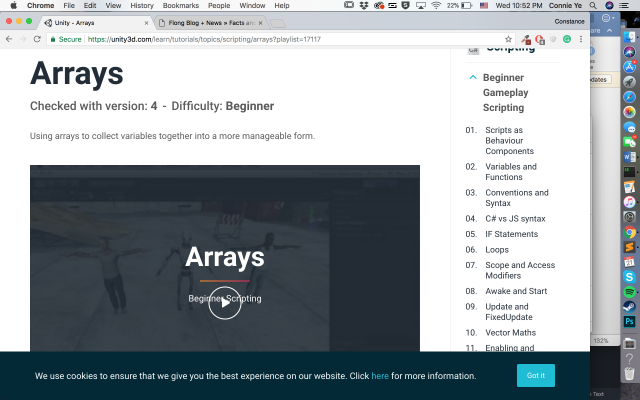Reload the Unity Arrays page
640x400 pixels.
(37, 39)
